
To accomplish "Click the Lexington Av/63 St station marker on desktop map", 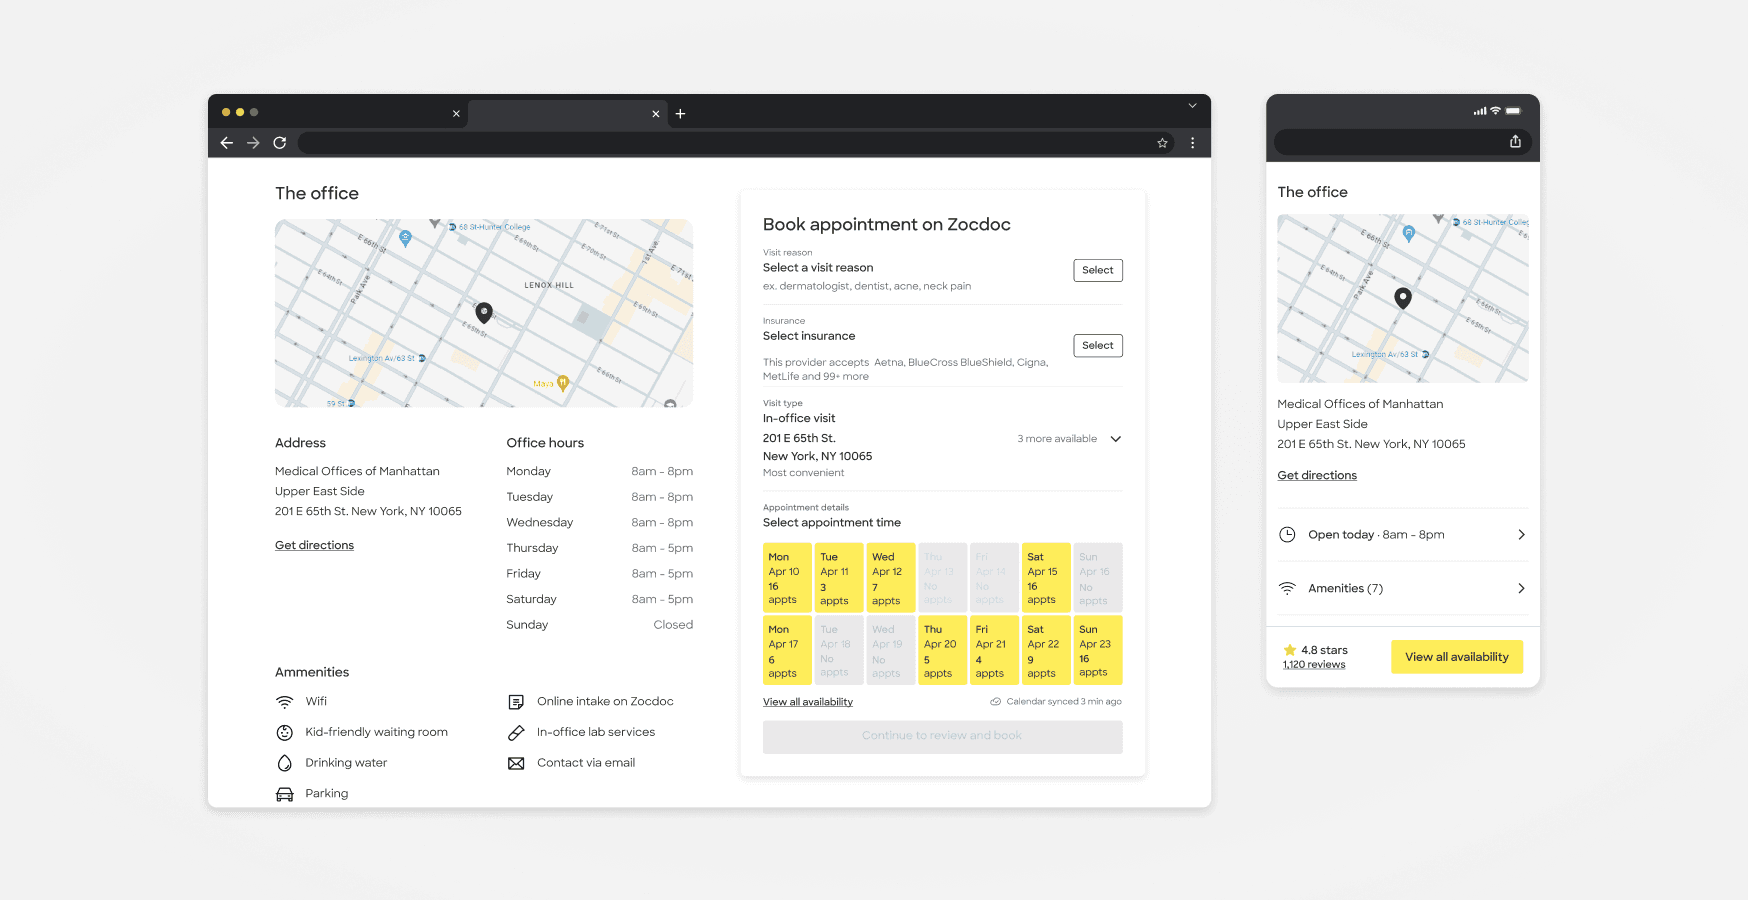I will click(x=422, y=358).
